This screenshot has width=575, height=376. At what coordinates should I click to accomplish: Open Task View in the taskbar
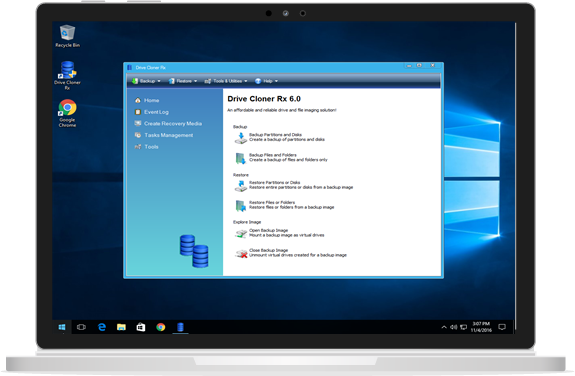pyautogui.click(x=81, y=327)
